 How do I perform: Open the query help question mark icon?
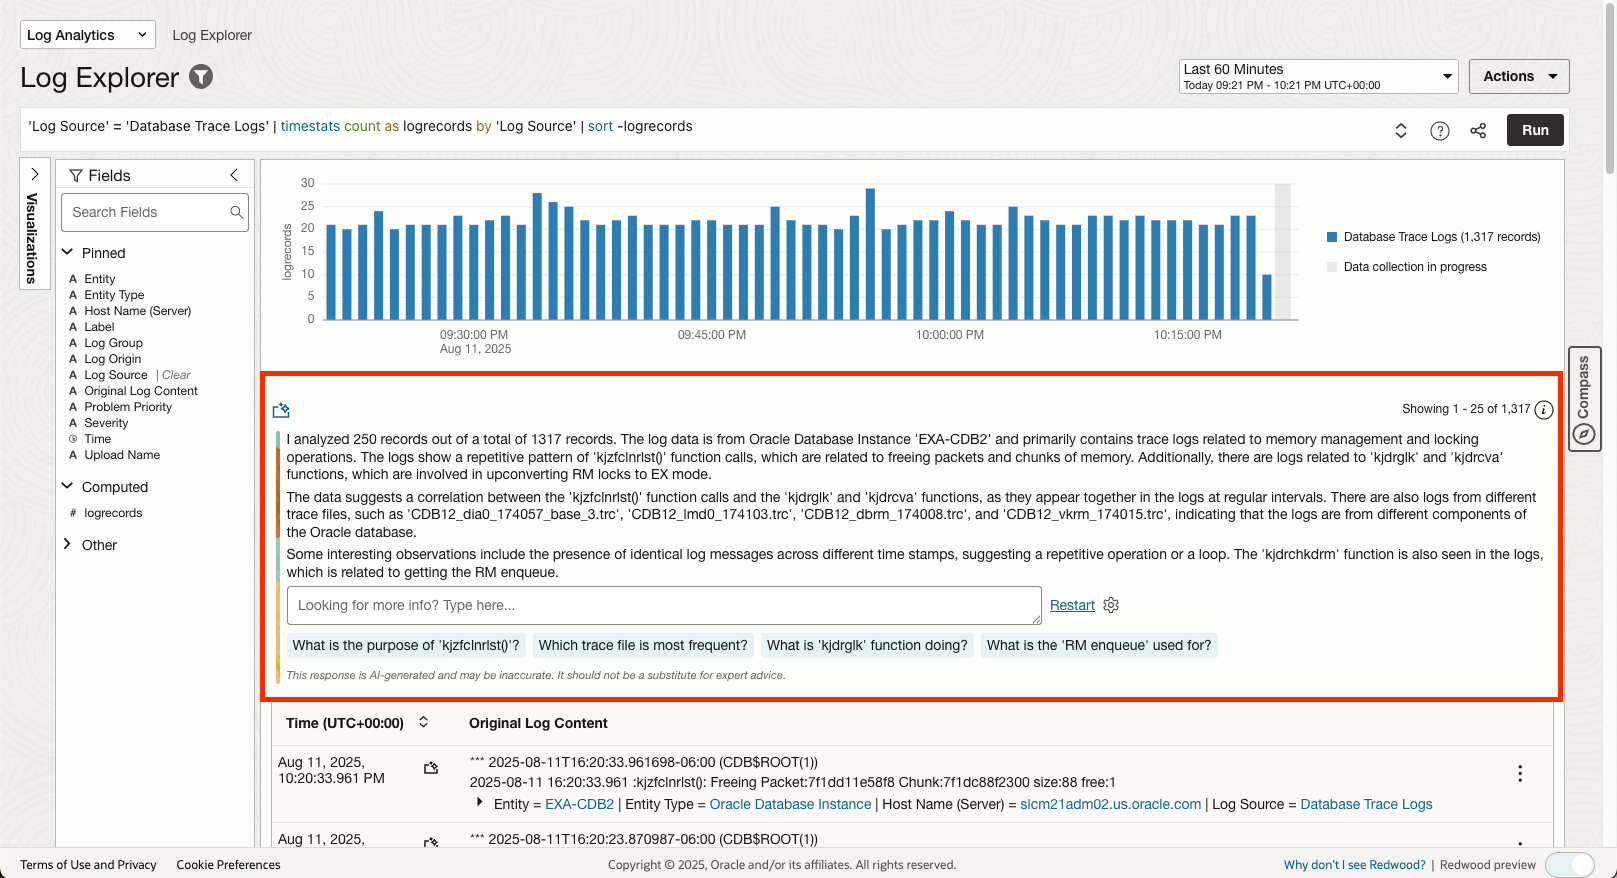coord(1440,131)
